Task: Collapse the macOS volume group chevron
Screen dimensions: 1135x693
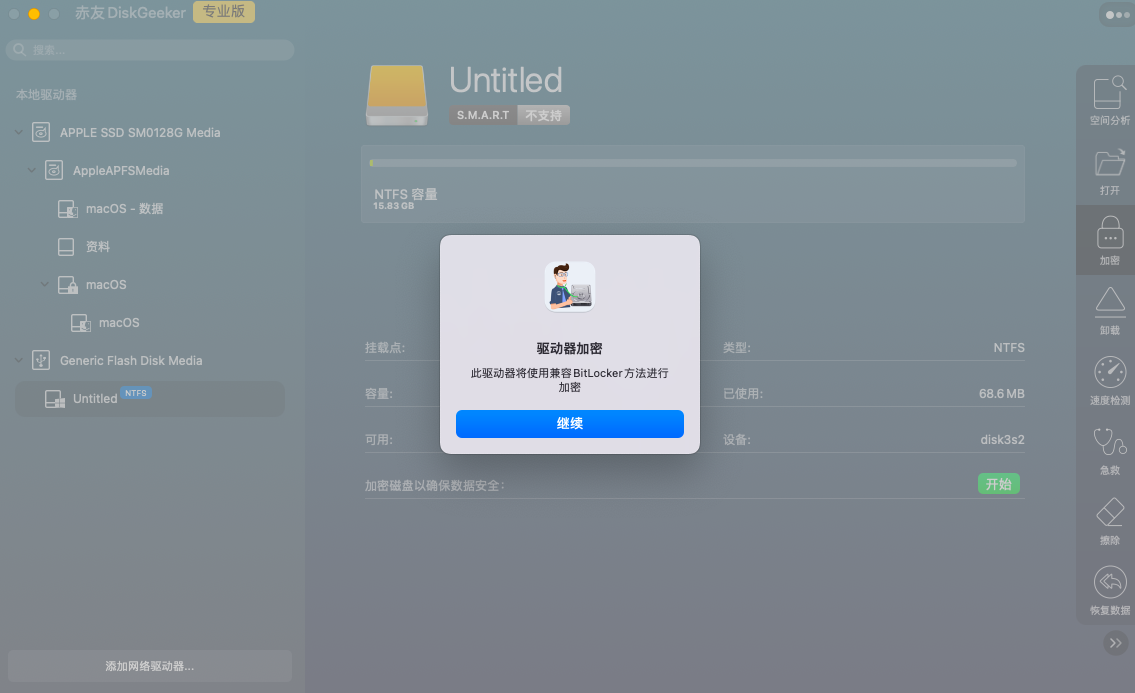Action: pyautogui.click(x=45, y=284)
